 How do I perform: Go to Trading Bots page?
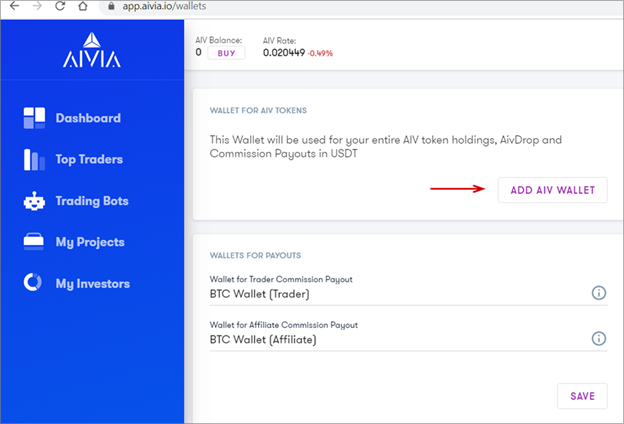click(76, 201)
